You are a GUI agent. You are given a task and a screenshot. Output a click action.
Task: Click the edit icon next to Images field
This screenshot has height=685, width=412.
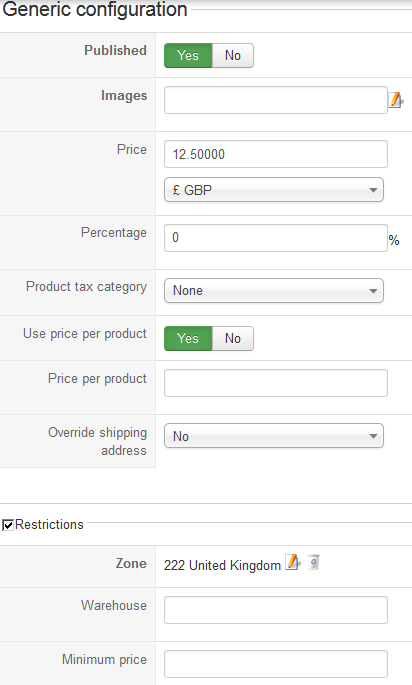396,100
